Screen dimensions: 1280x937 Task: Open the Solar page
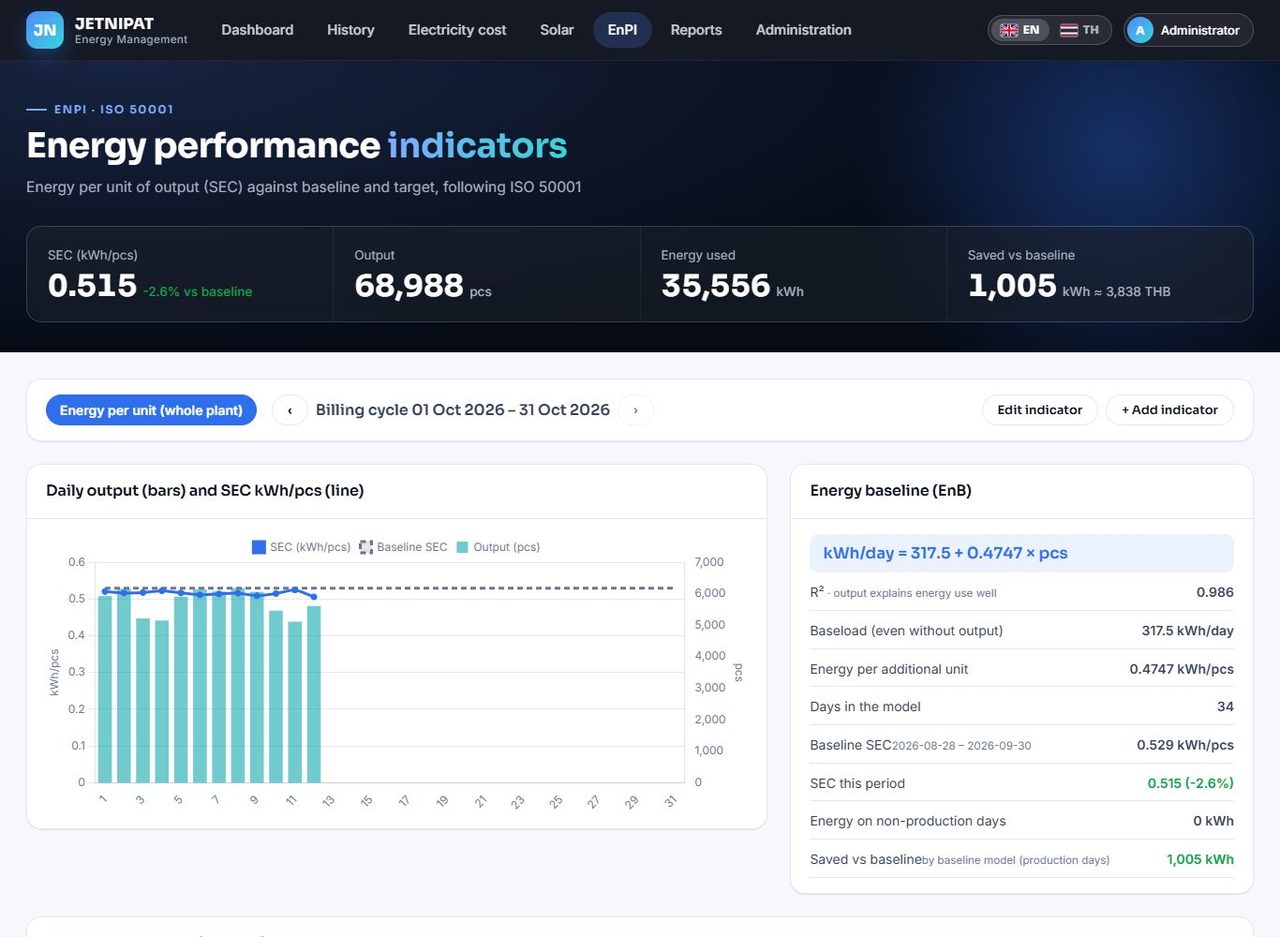pyautogui.click(x=557, y=30)
